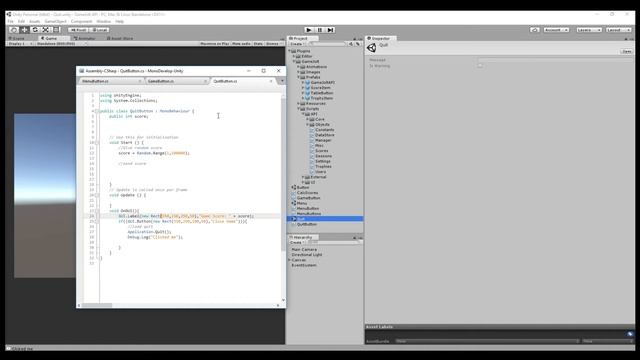Image resolution: width=640 pixels, height=360 pixels.
Task: Expand the Editor folder
Action: tap(294, 56)
